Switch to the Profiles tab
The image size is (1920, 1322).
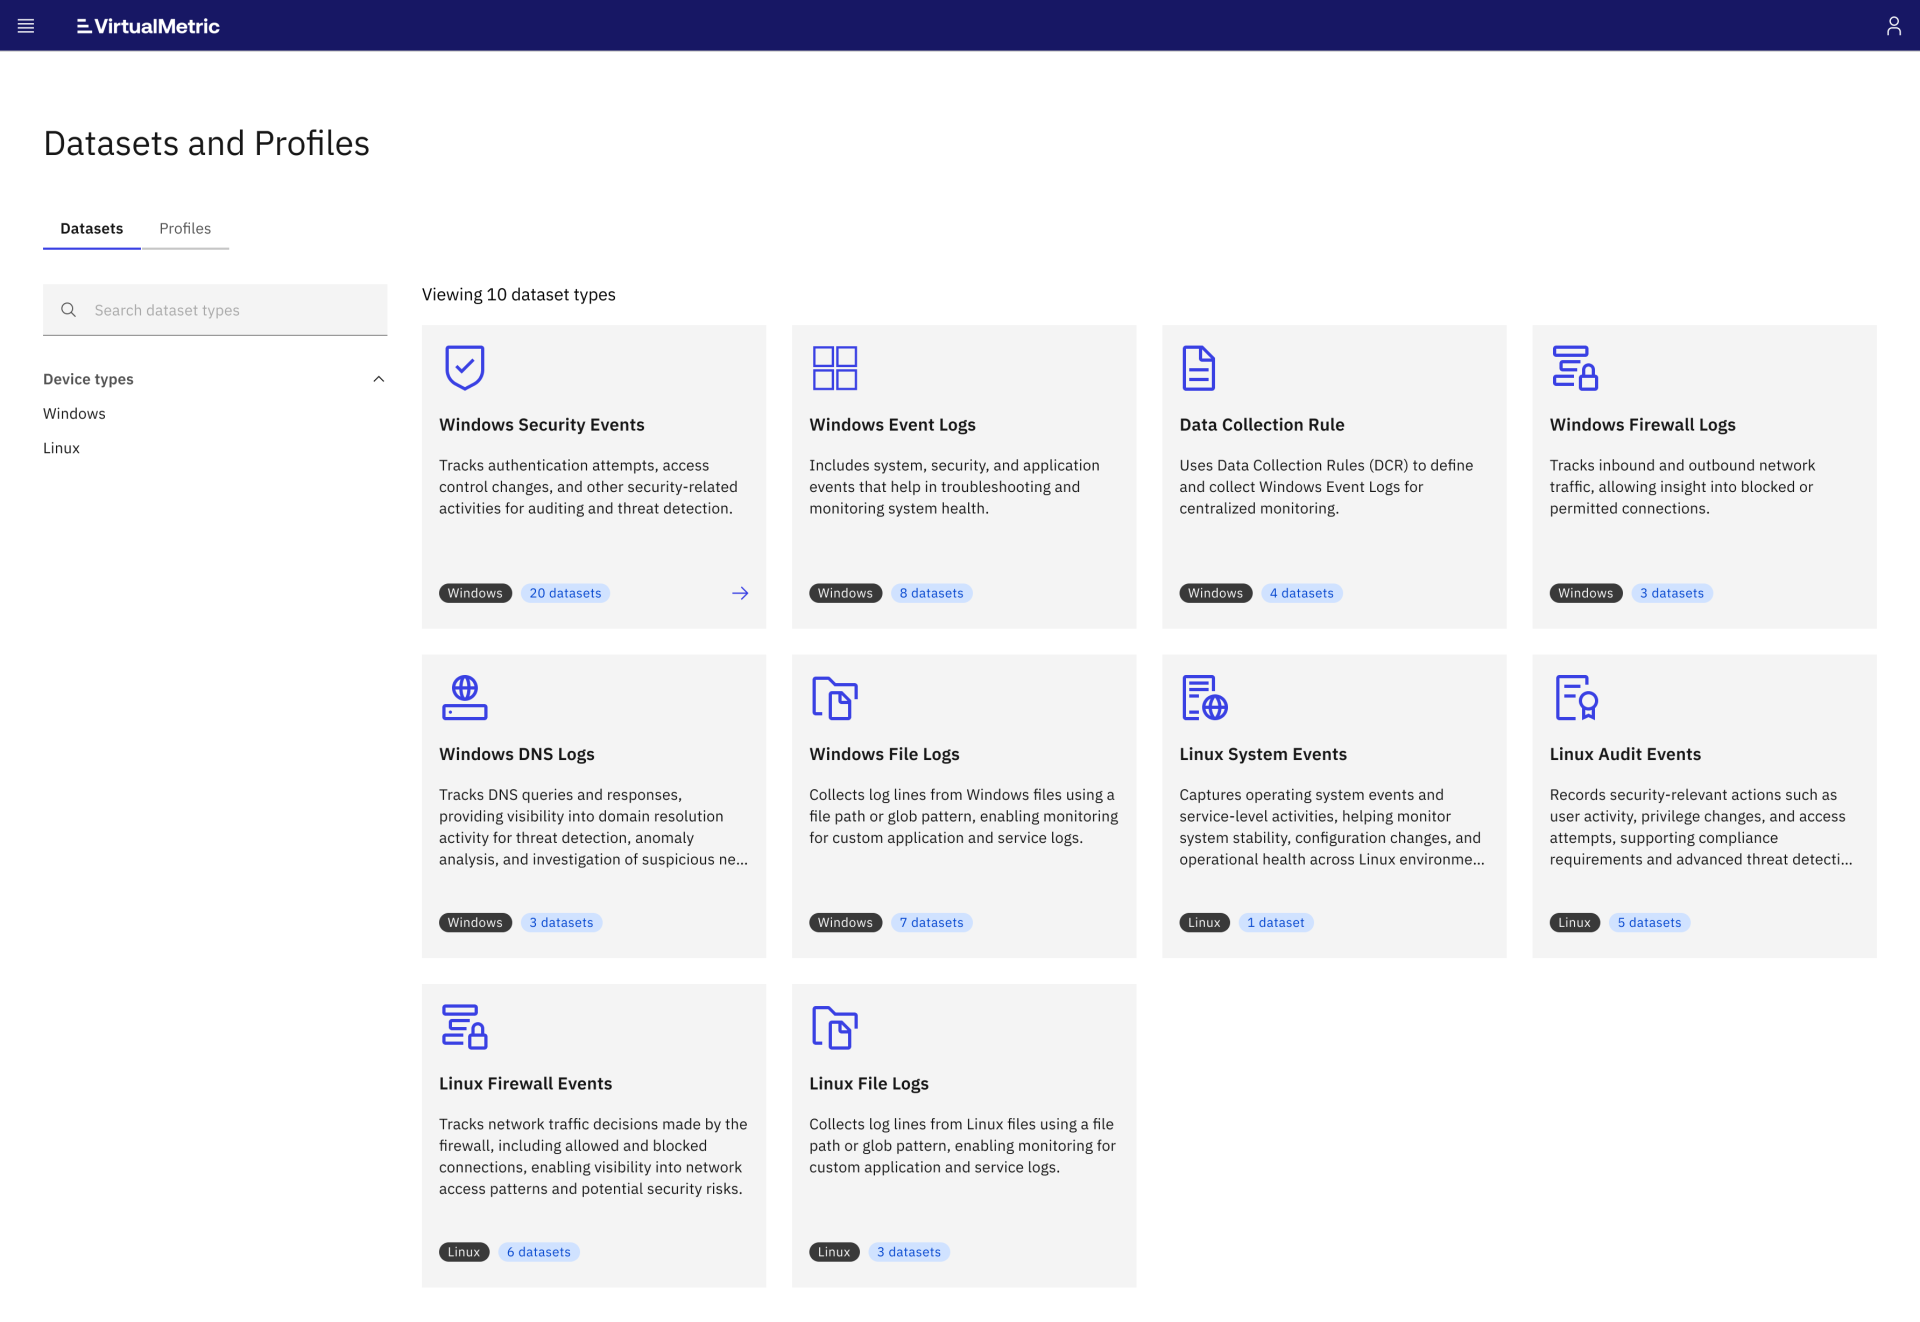click(x=185, y=228)
